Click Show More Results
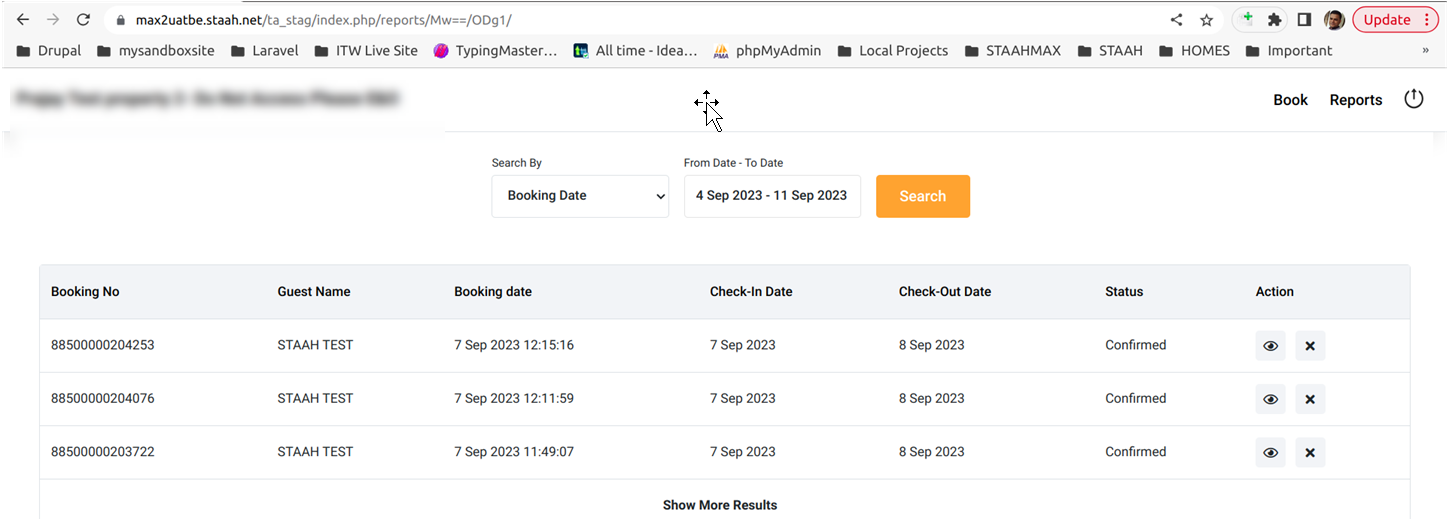Image resolution: width=1449 pixels, height=519 pixels. [x=719, y=505]
